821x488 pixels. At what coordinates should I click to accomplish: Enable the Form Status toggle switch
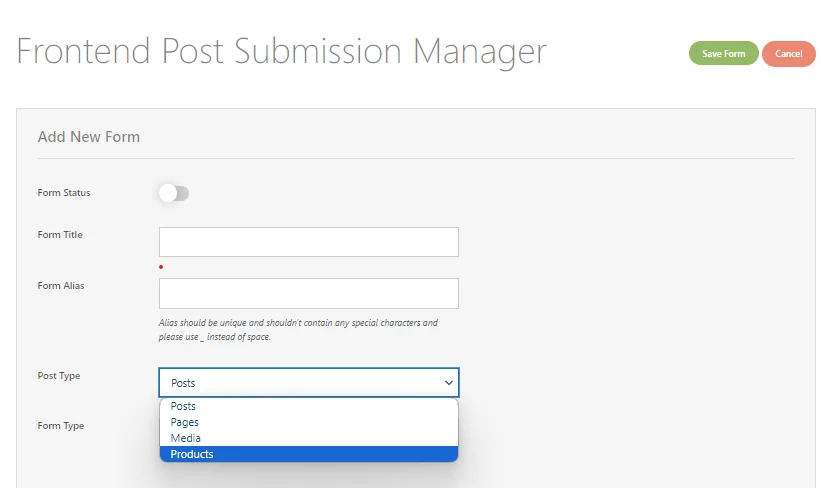coord(174,193)
